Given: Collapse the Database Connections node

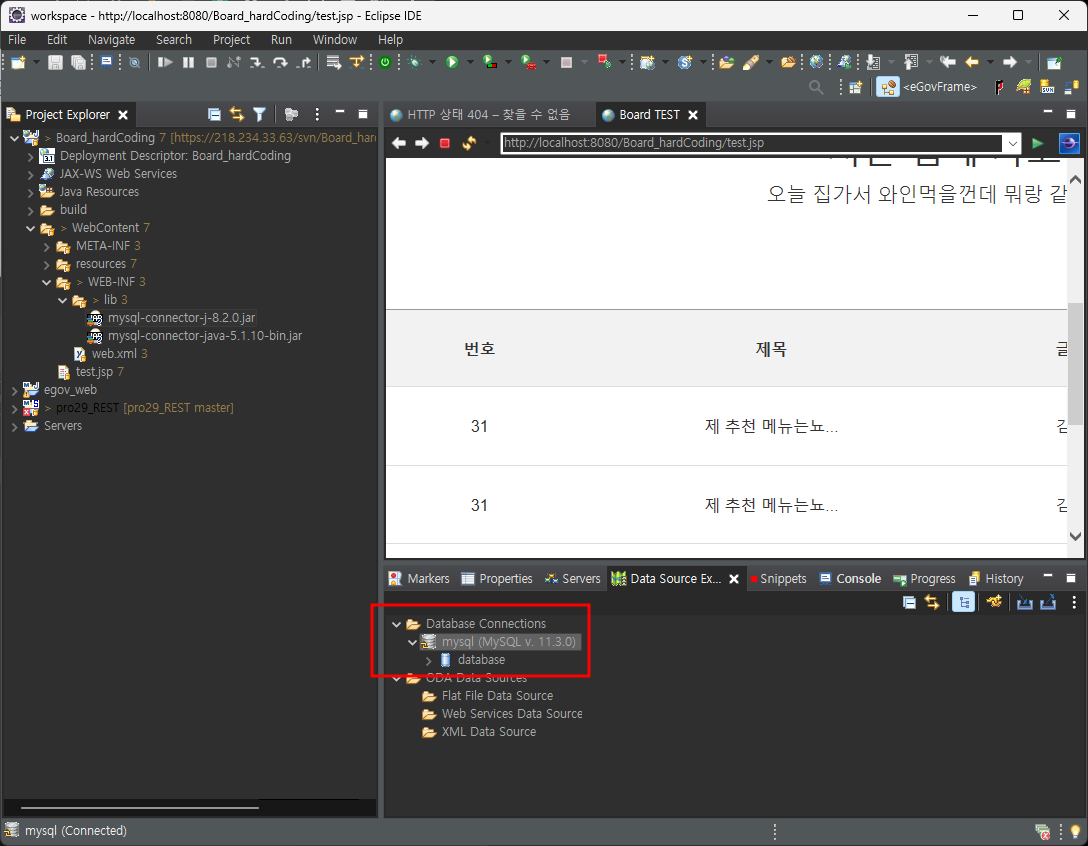Looking at the screenshot, I should (x=397, y=625).
